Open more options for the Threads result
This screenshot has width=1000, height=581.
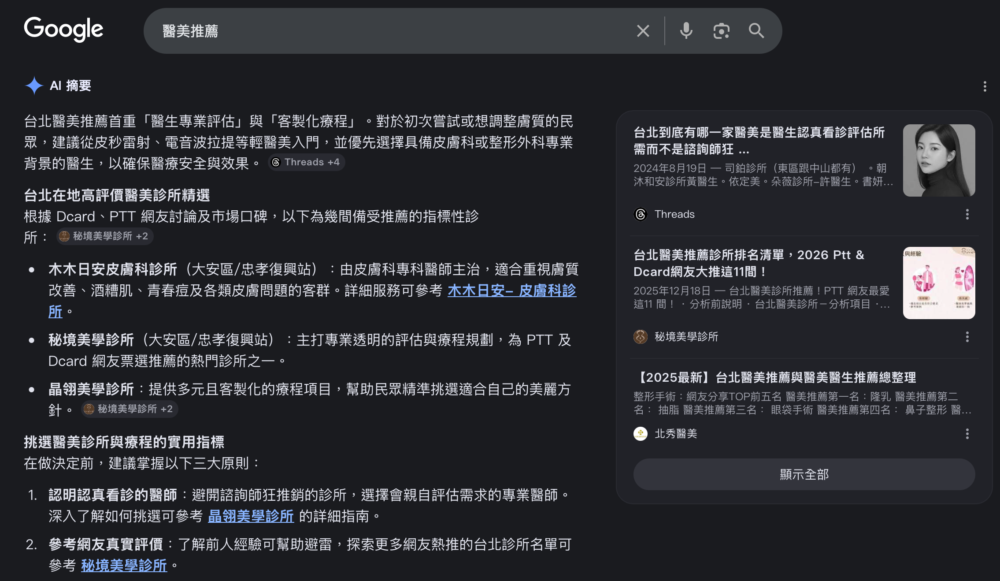pos(967,214)
